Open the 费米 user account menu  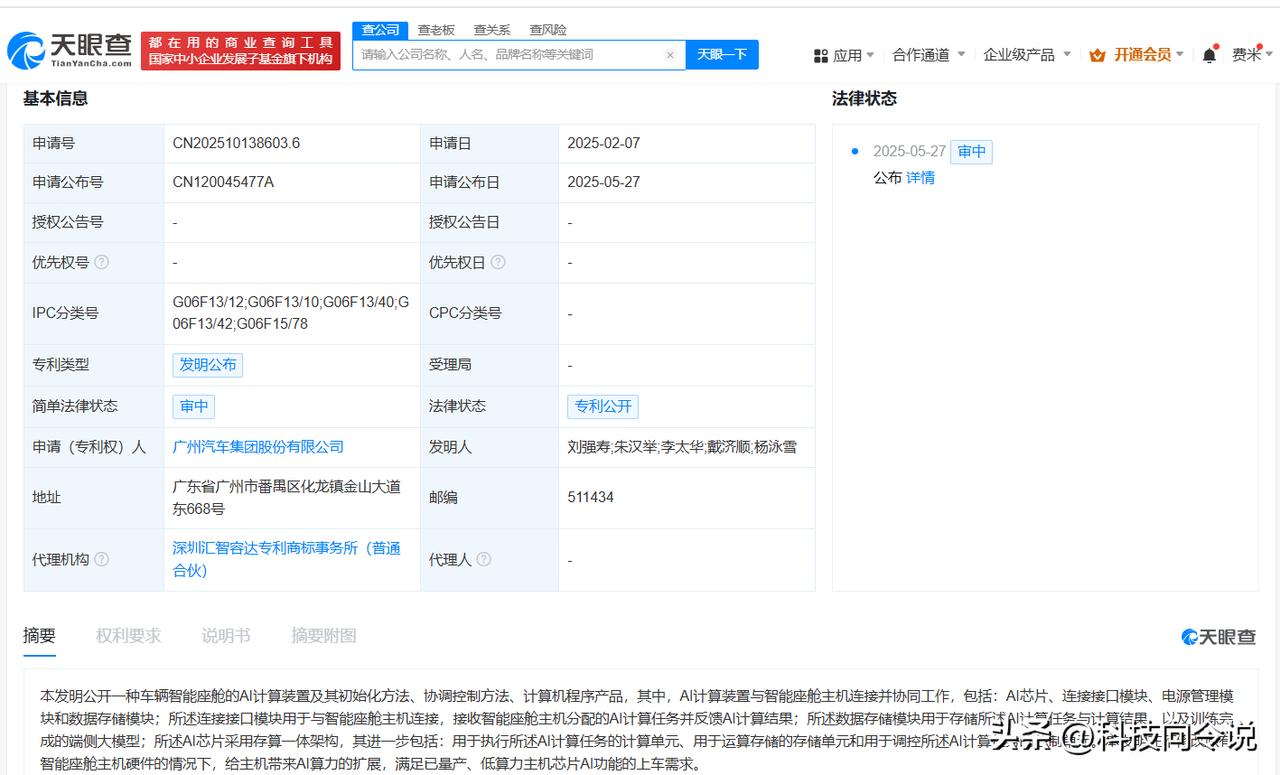1252,55
